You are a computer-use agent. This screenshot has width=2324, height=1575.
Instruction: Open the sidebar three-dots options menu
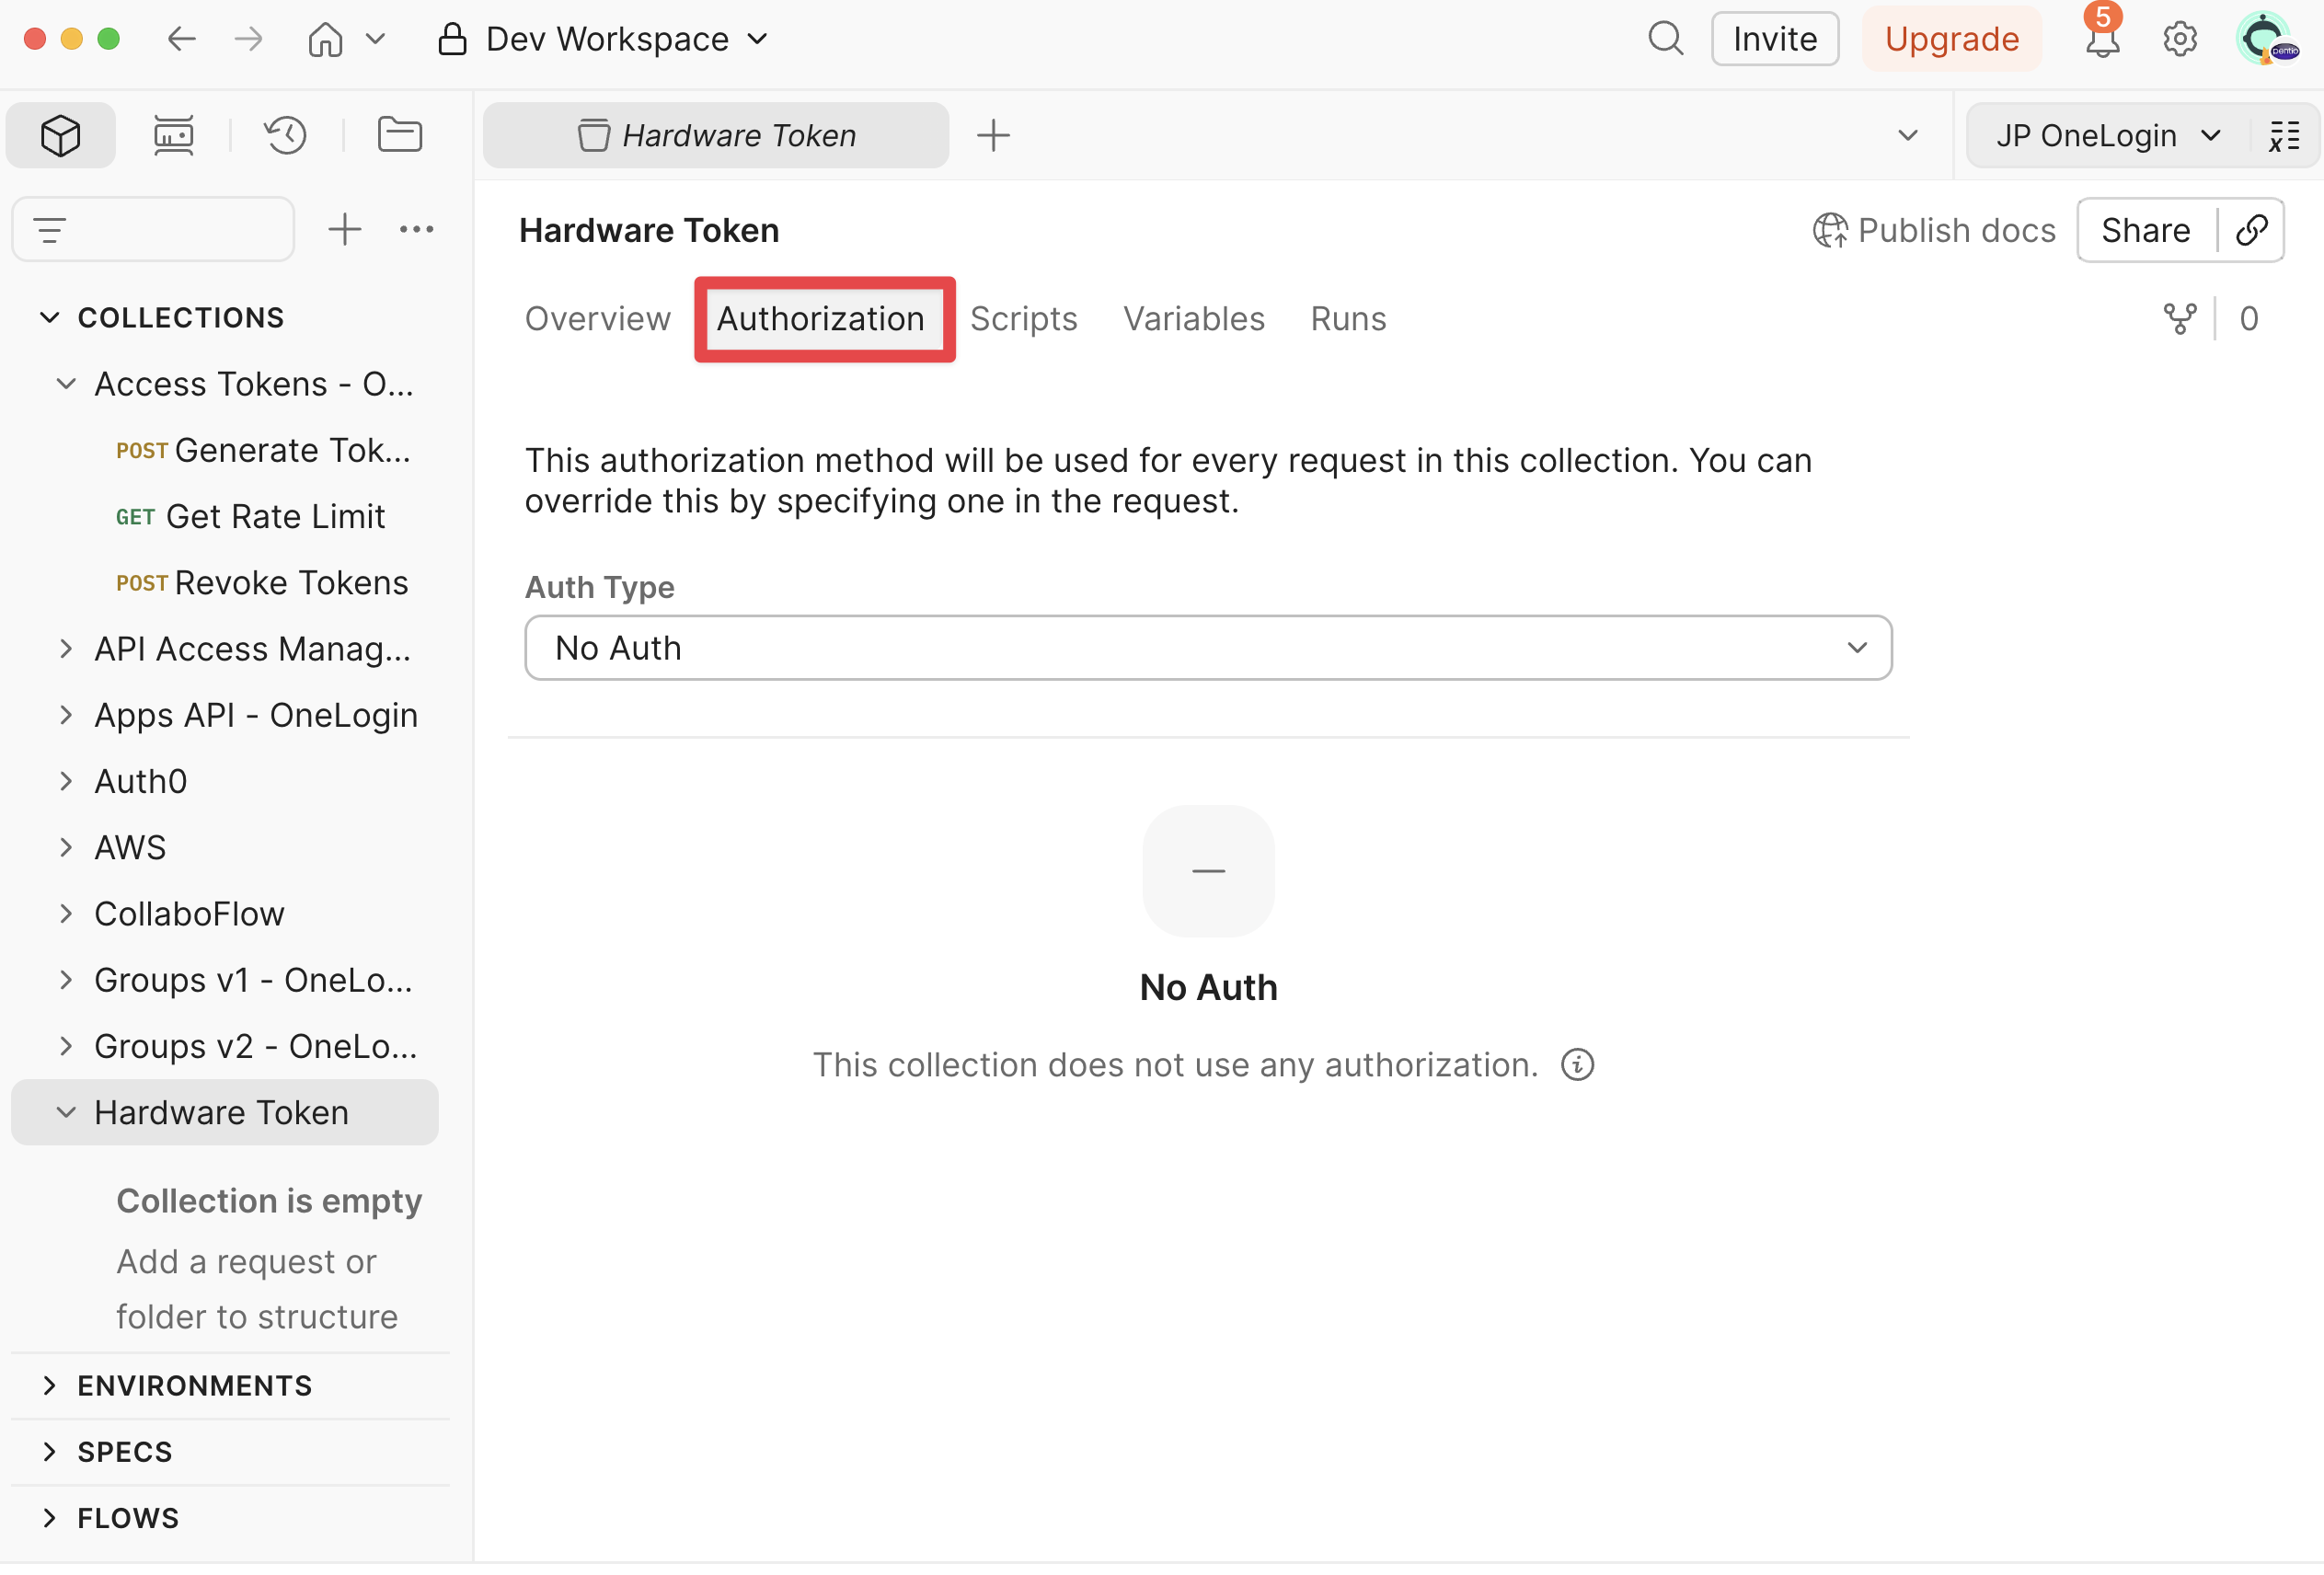tap(416, 230)
